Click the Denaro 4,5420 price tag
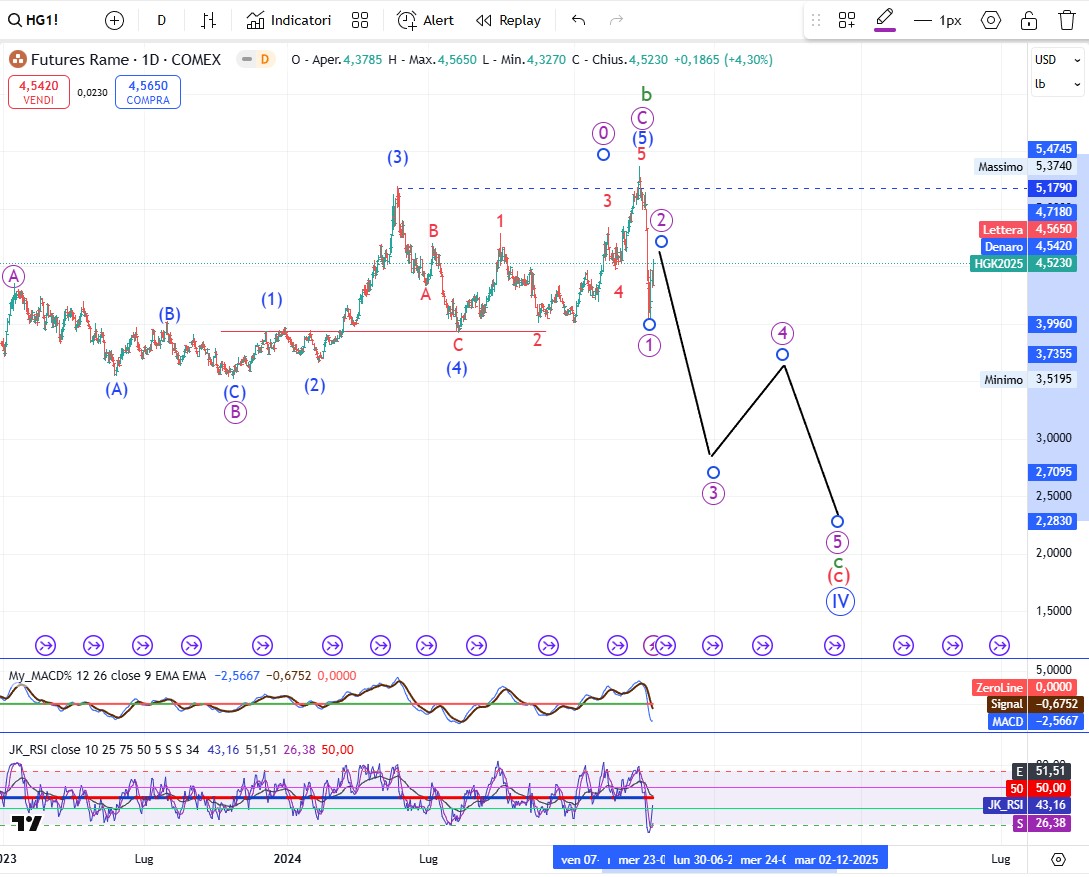 1029,246
